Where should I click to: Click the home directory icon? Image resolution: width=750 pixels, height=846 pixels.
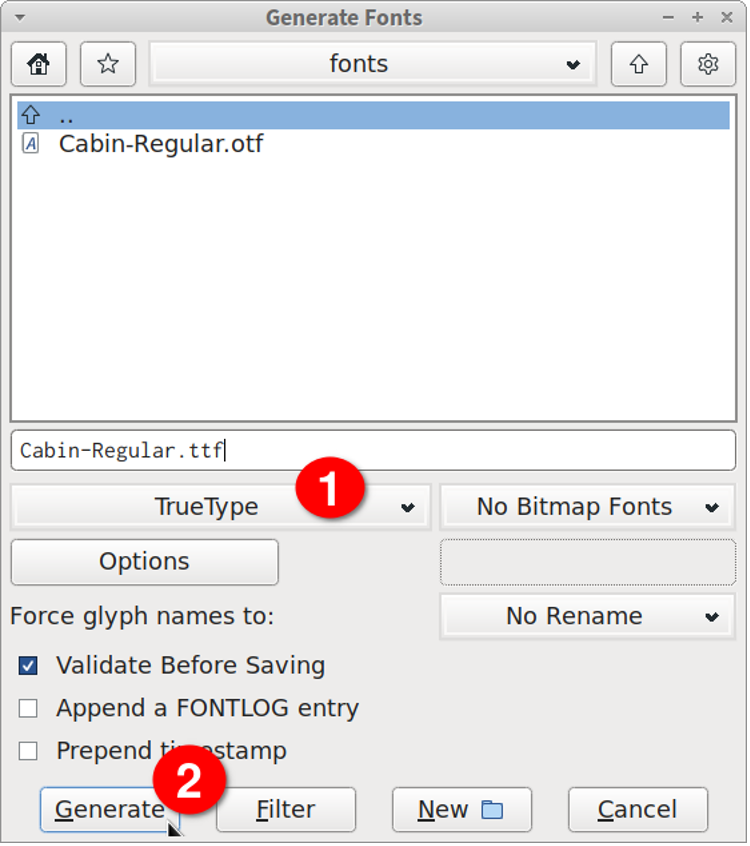37,63
